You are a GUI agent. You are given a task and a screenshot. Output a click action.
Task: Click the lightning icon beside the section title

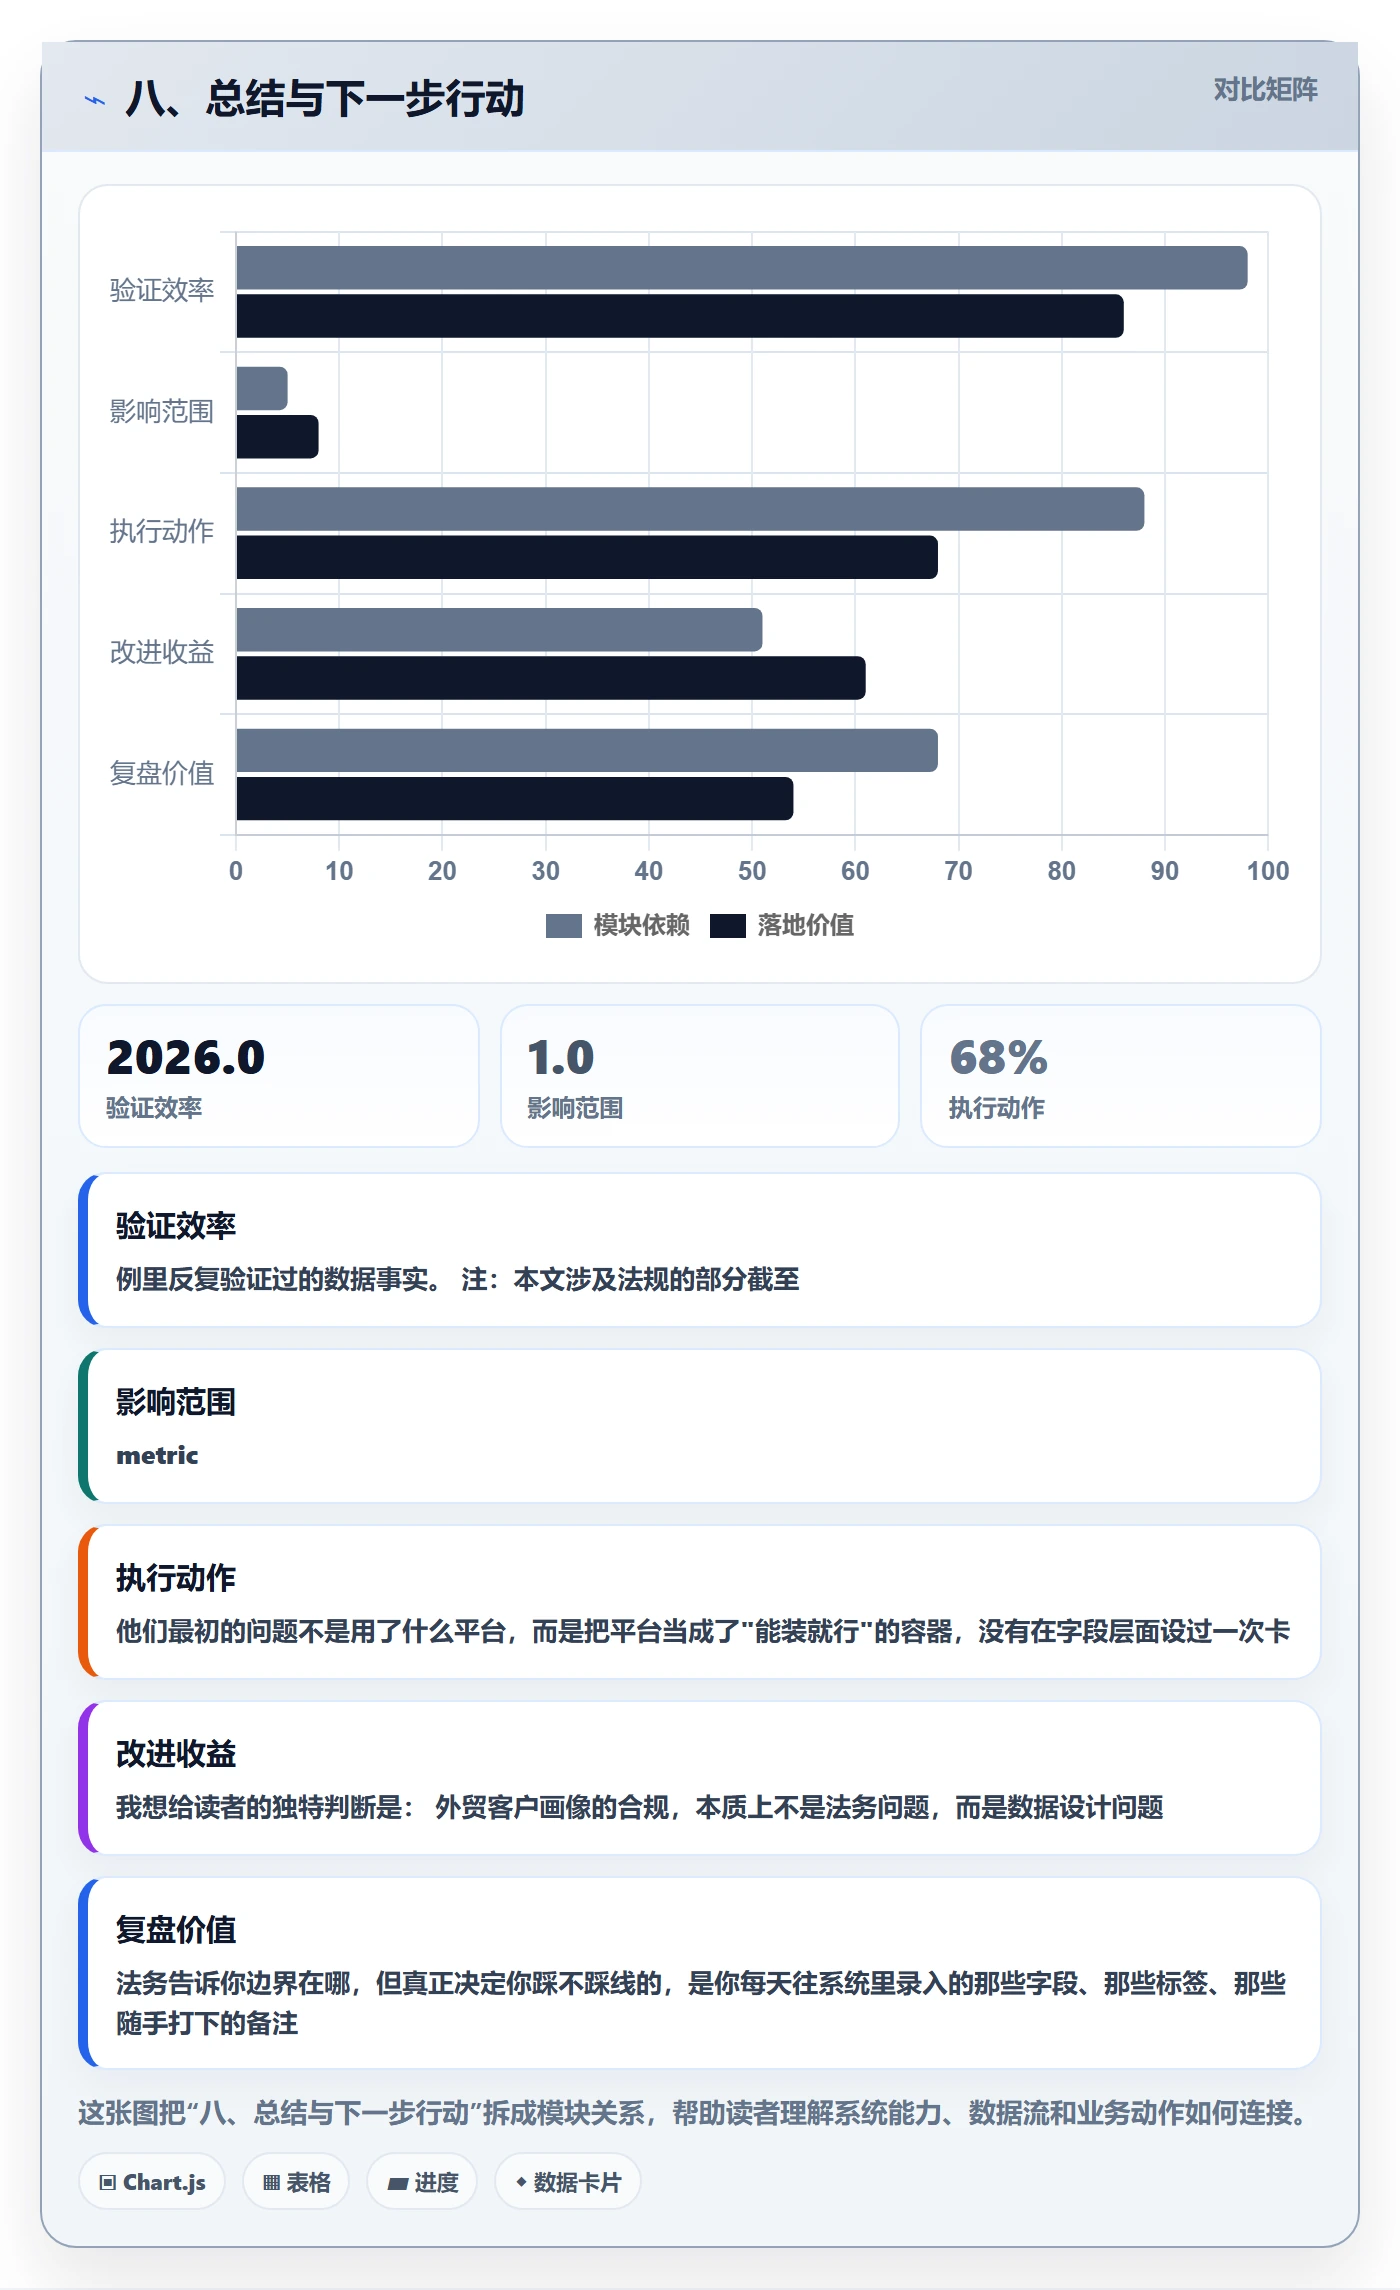click(x=95, y=100)
